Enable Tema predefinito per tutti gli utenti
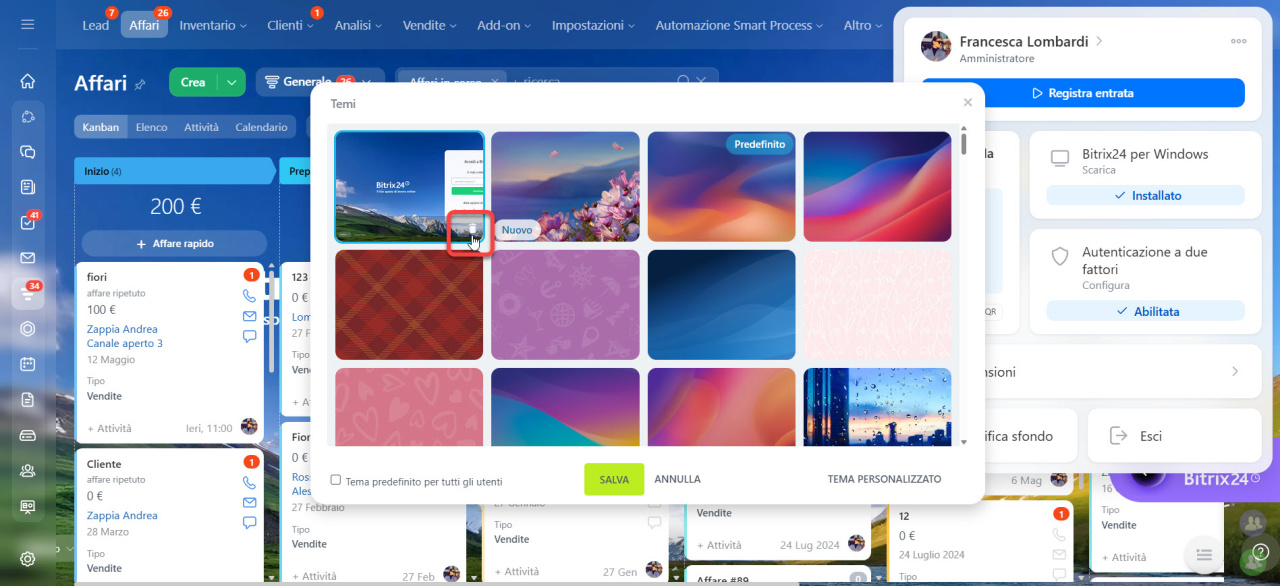 pos(336,480)
